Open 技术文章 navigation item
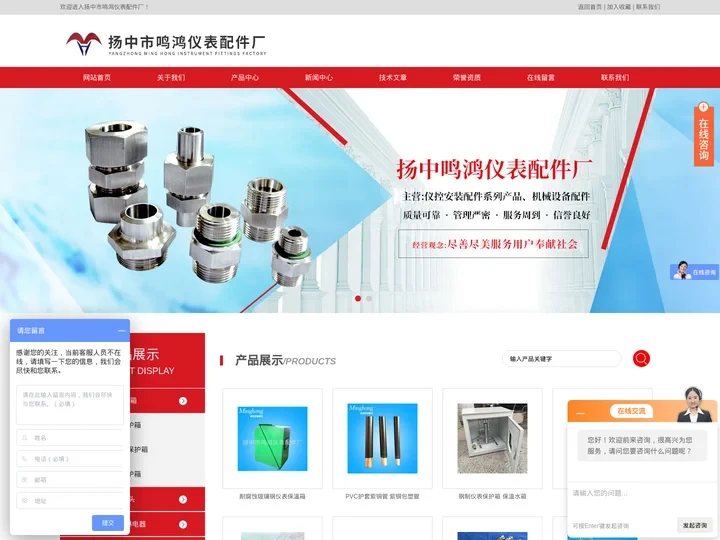Image resolution: width=720 pixels, height=540 pixels. coord(393,78)
